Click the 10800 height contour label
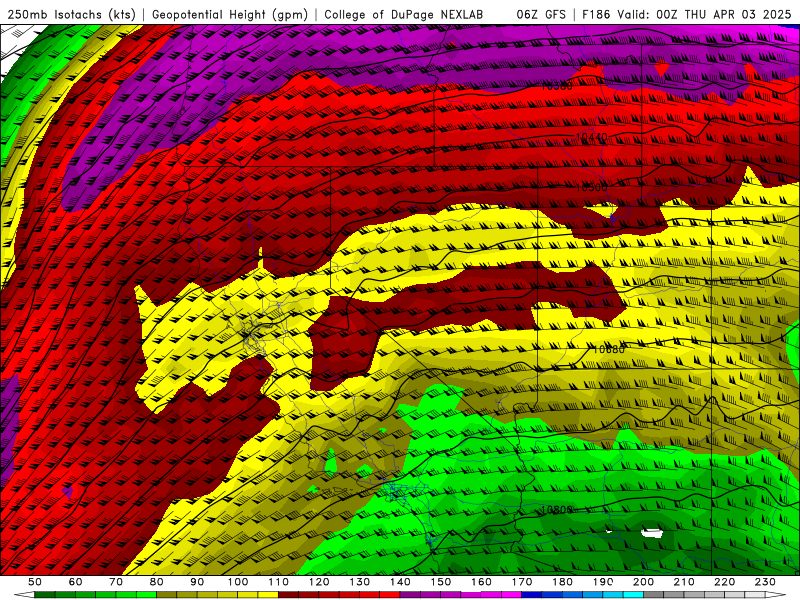 click(x=556, y=510)
